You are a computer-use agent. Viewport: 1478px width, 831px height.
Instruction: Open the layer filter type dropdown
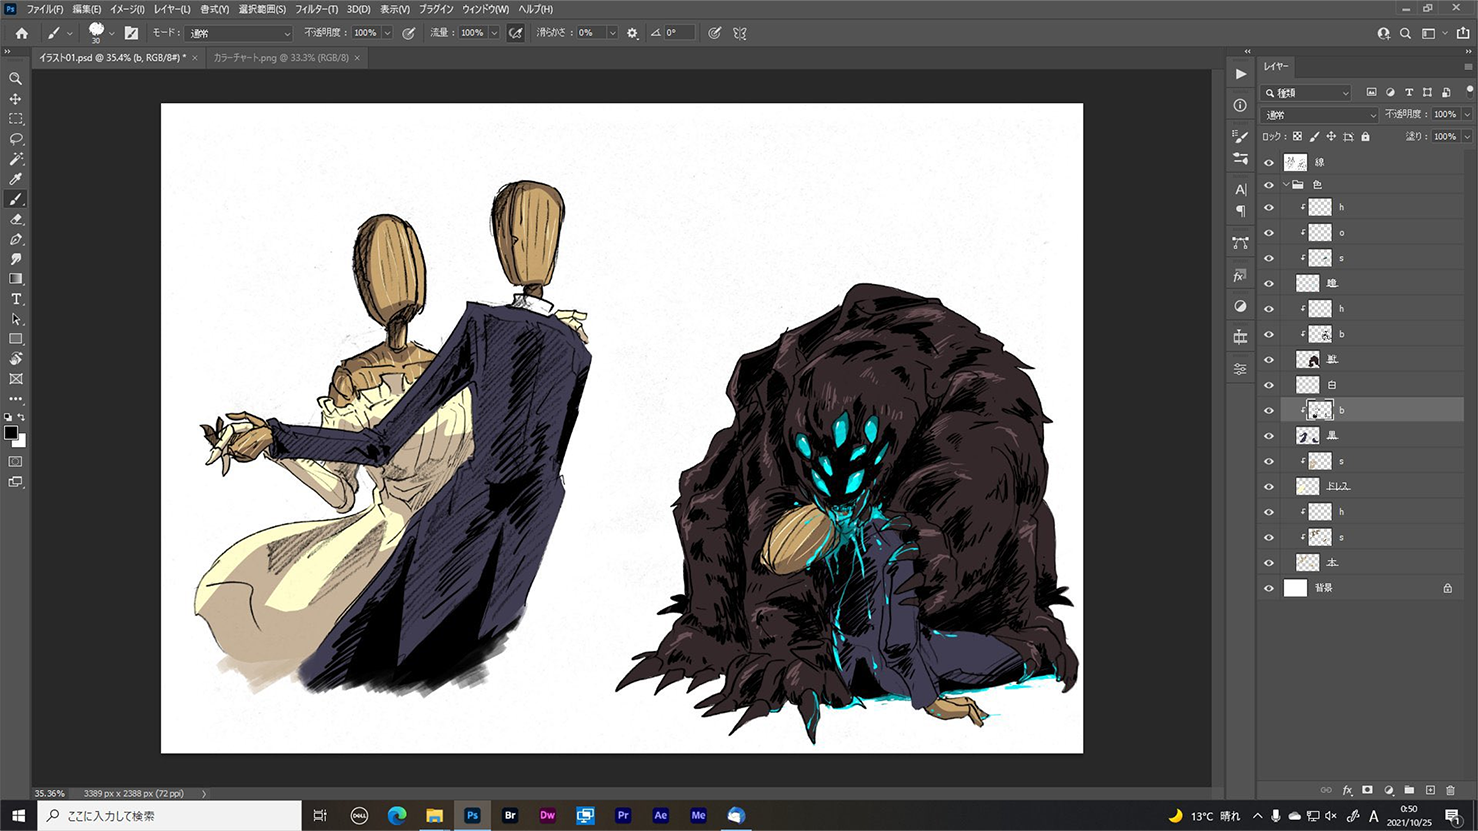pyautogui.click(x=1307, y=93)
